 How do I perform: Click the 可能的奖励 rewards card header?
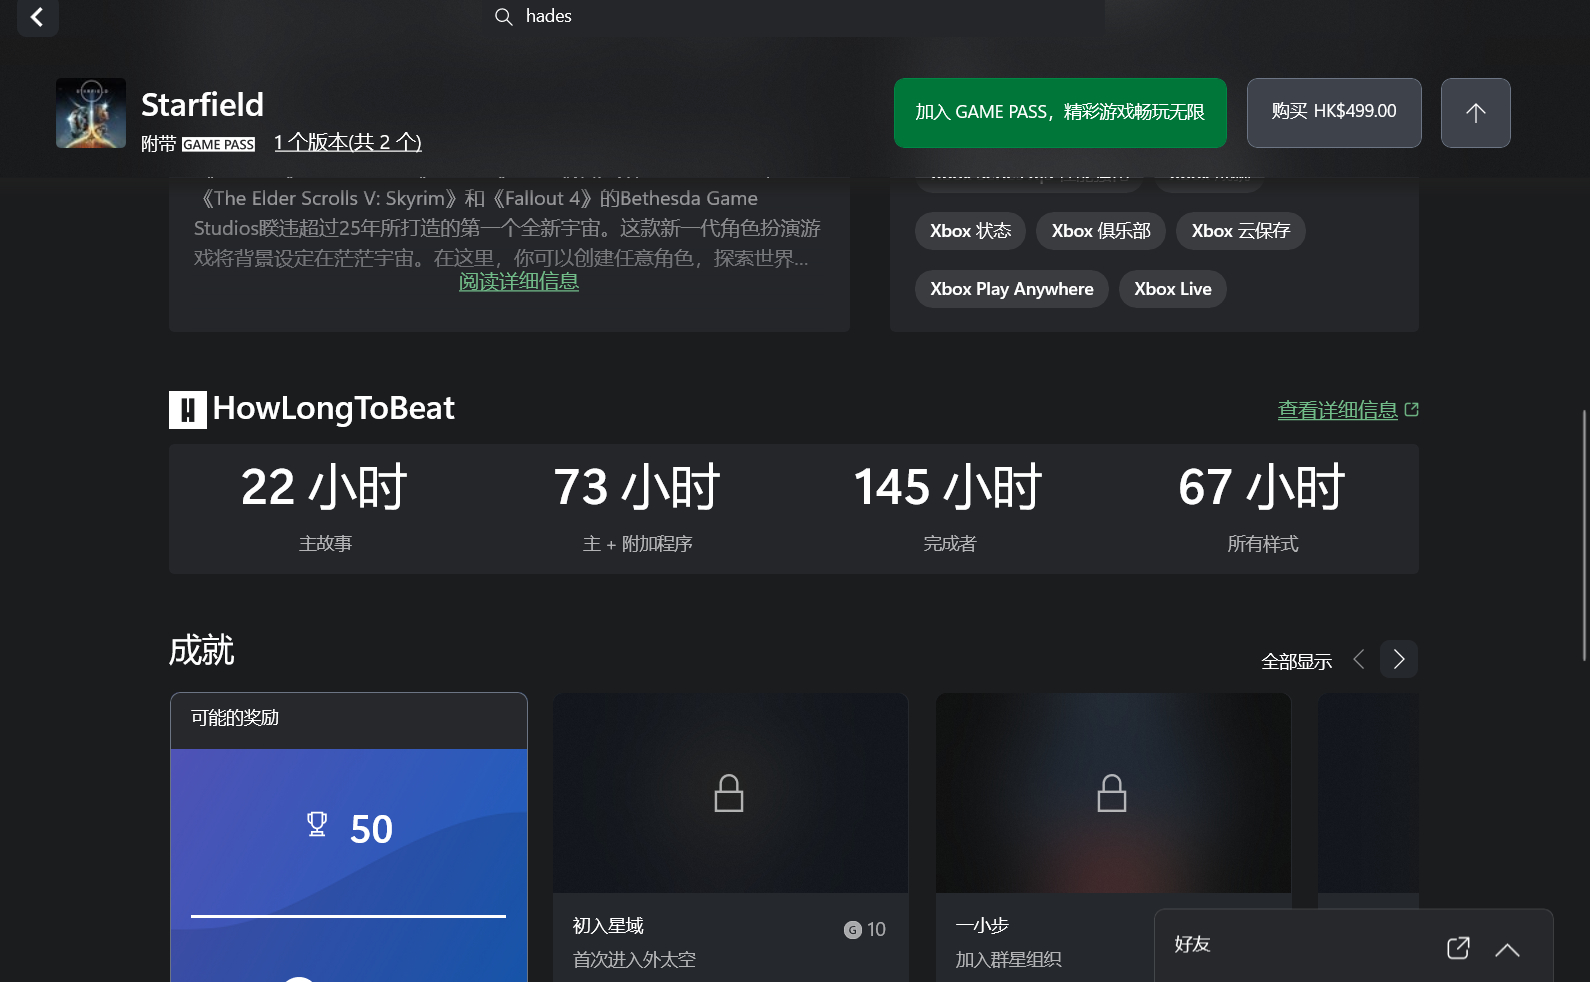click(349, 720)
